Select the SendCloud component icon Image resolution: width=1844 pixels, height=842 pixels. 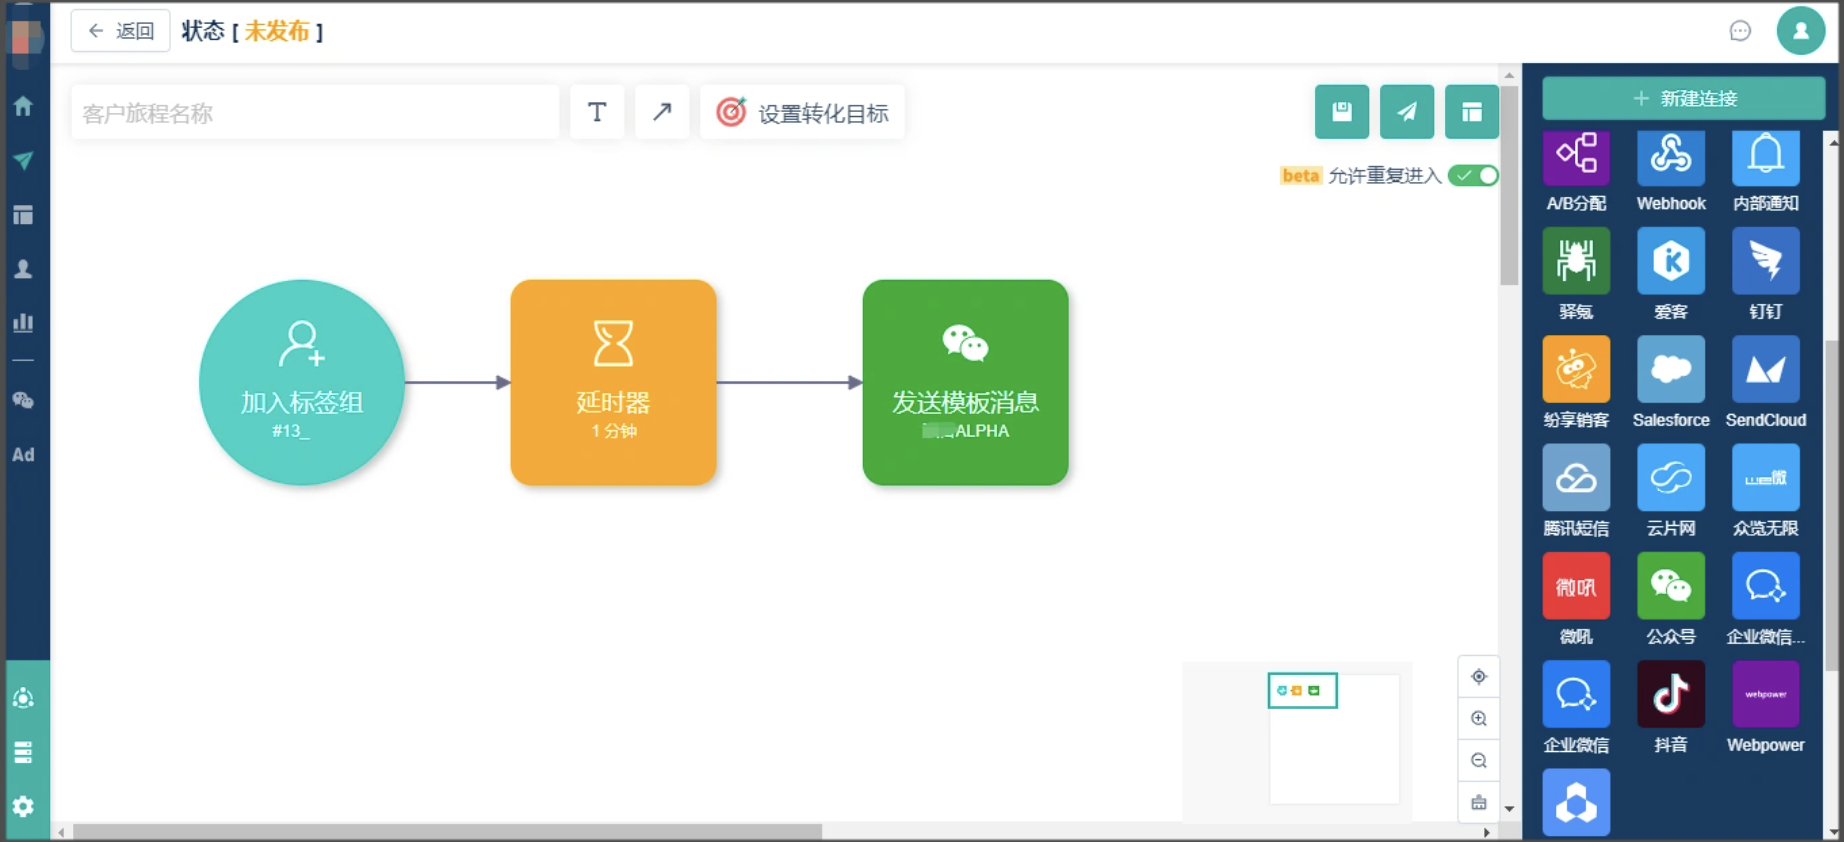(1766, 369)
